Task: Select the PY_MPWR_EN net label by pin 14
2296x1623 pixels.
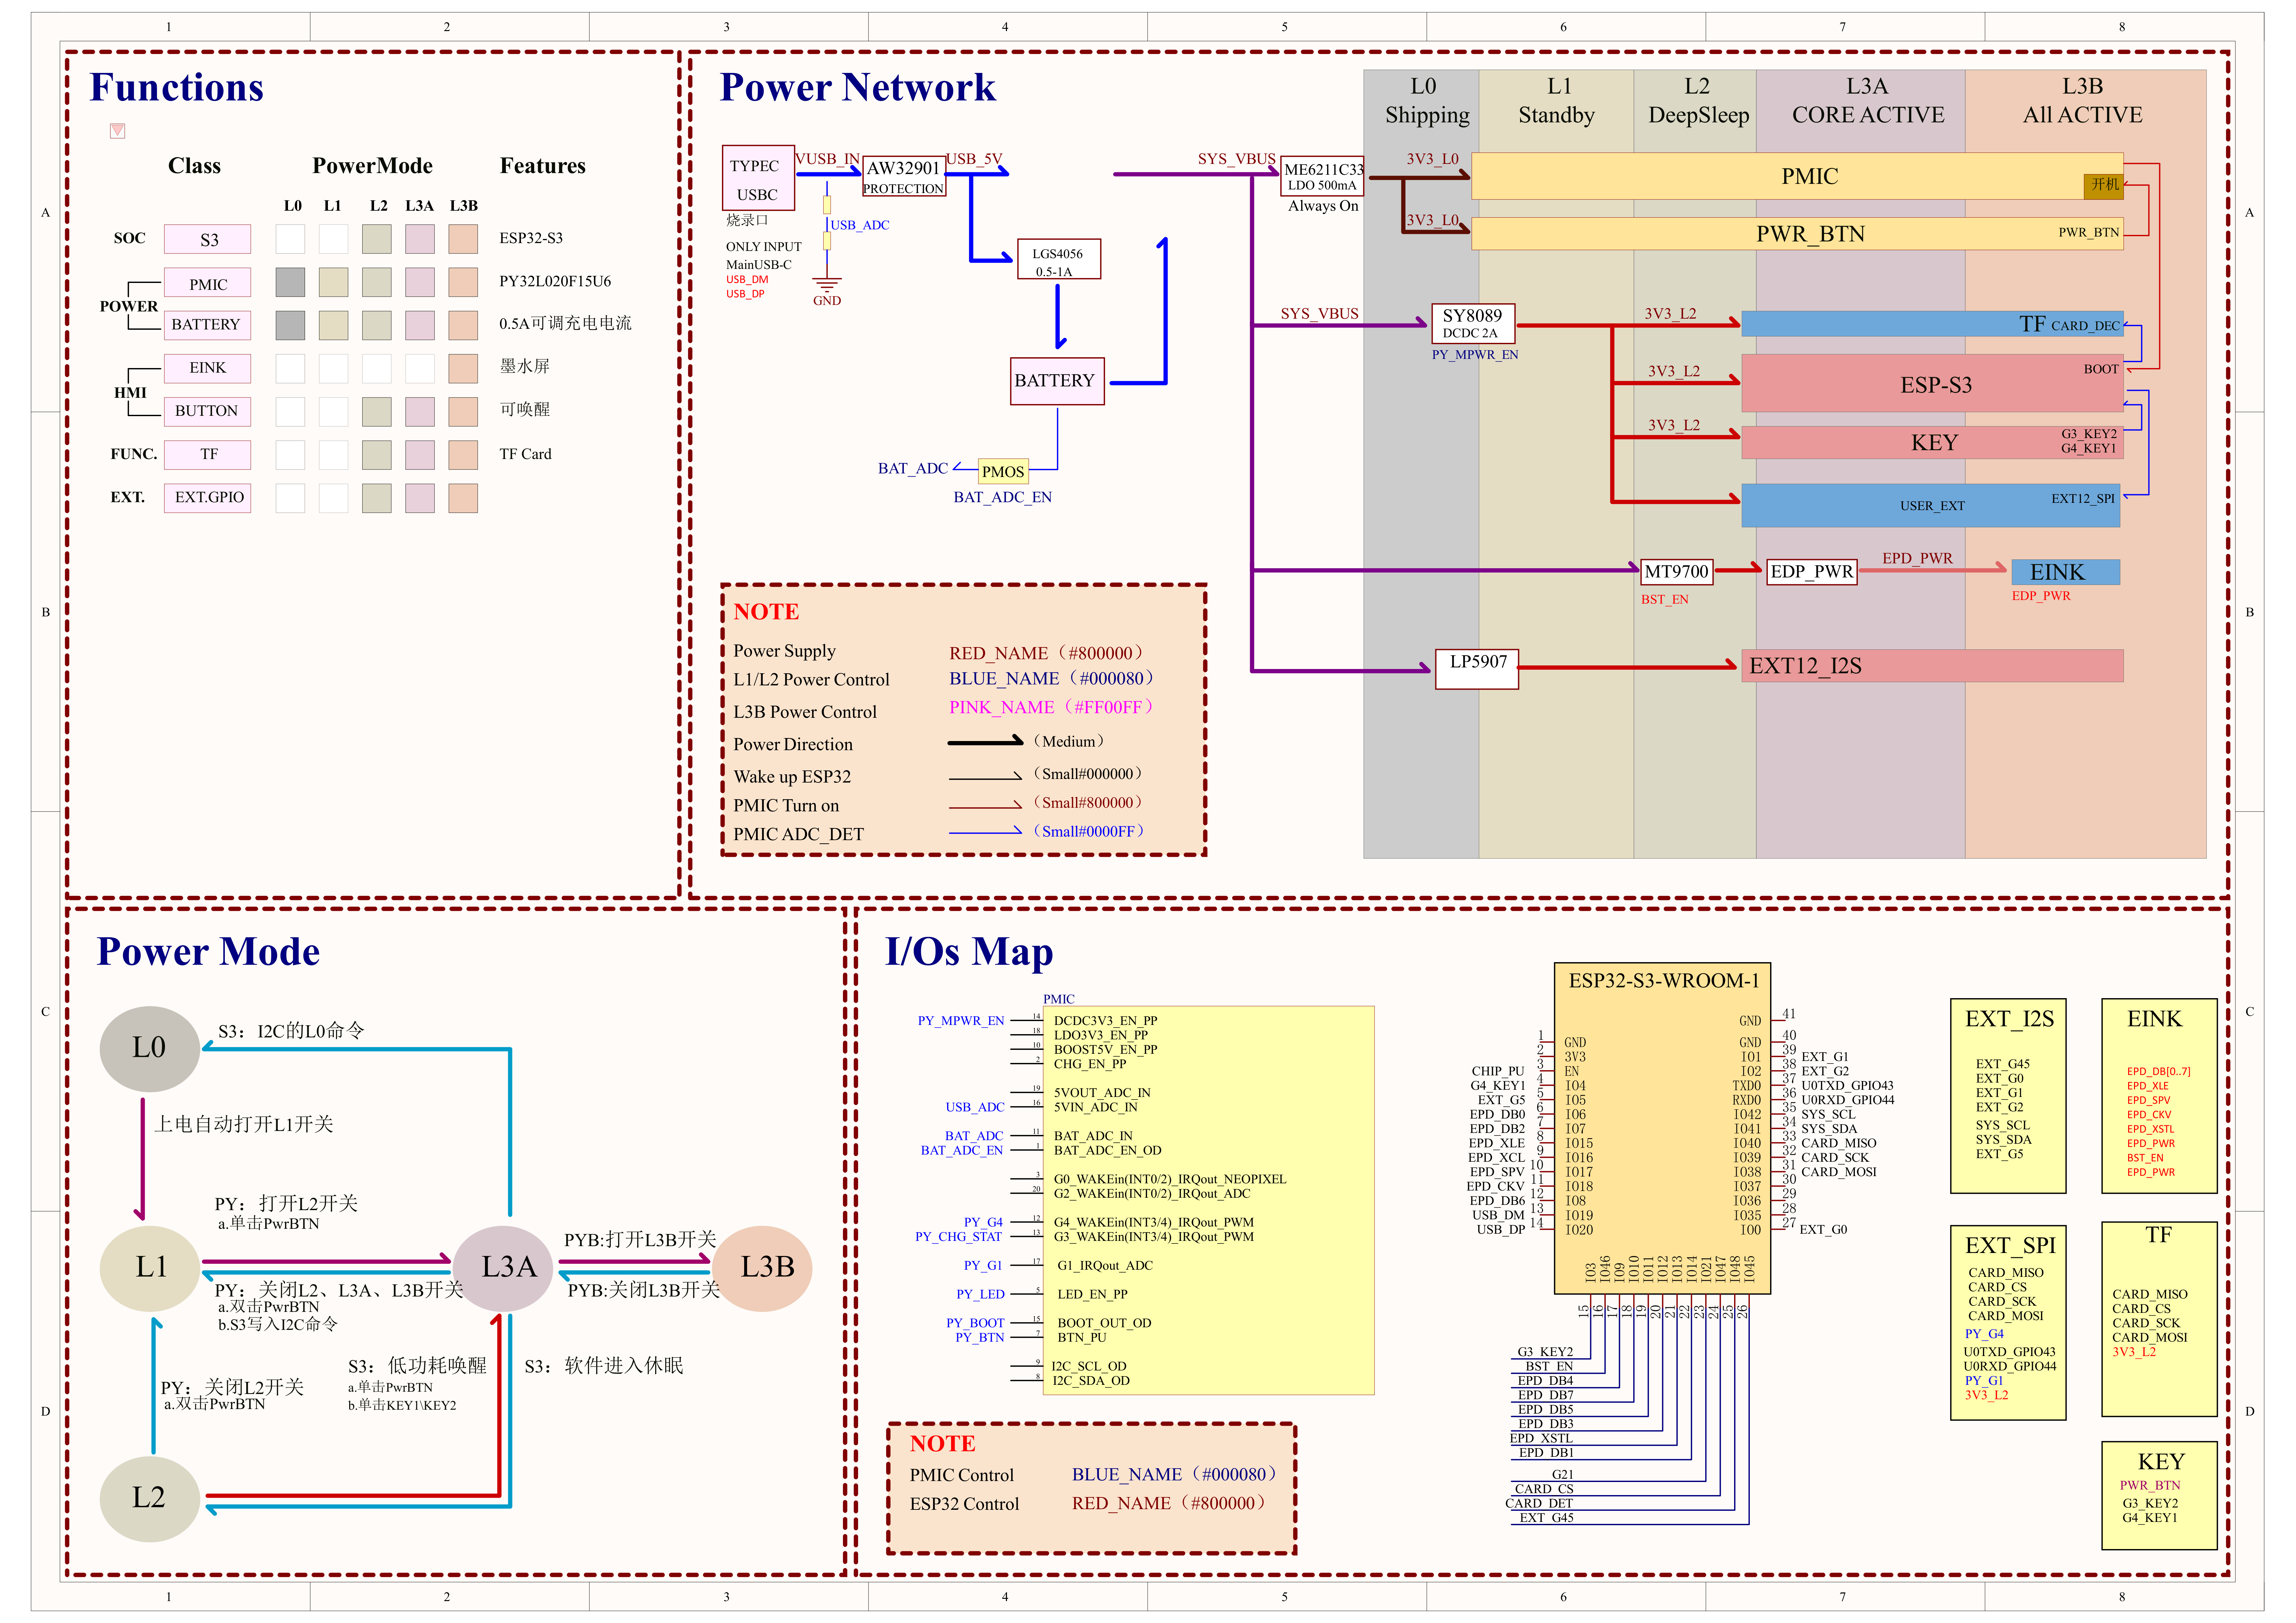Action: point(961,1021)
